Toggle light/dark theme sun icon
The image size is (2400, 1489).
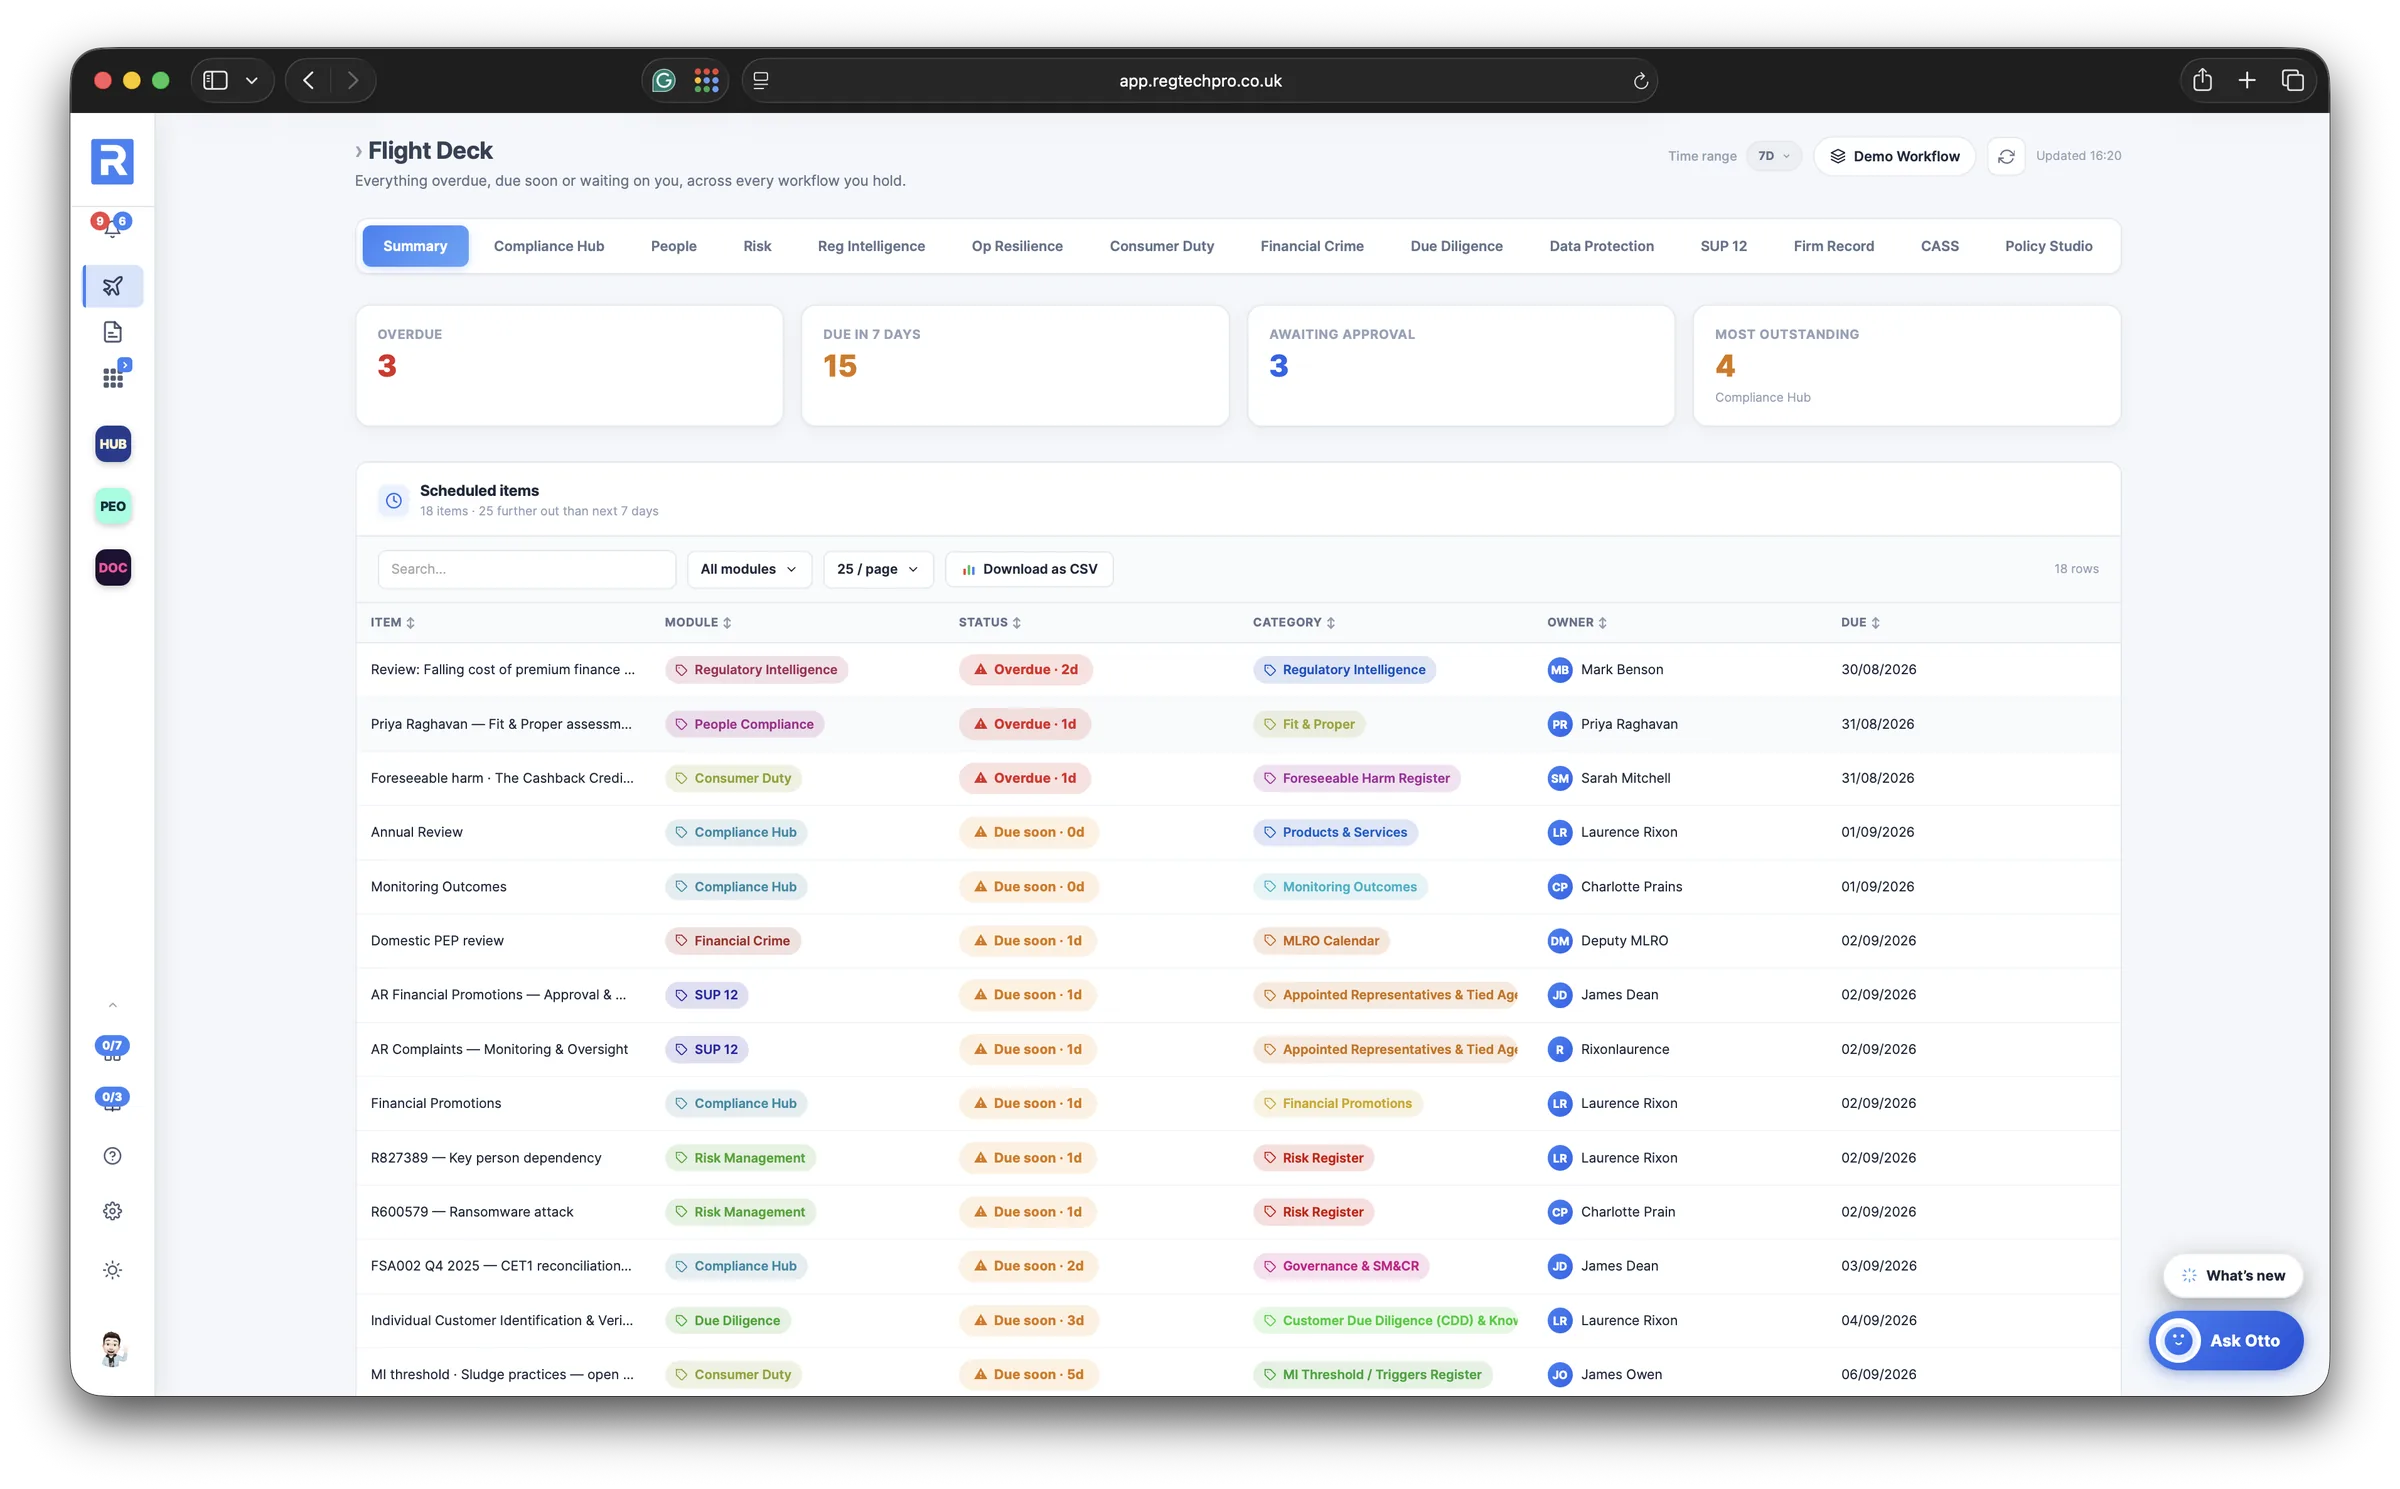click(112, 1270)
